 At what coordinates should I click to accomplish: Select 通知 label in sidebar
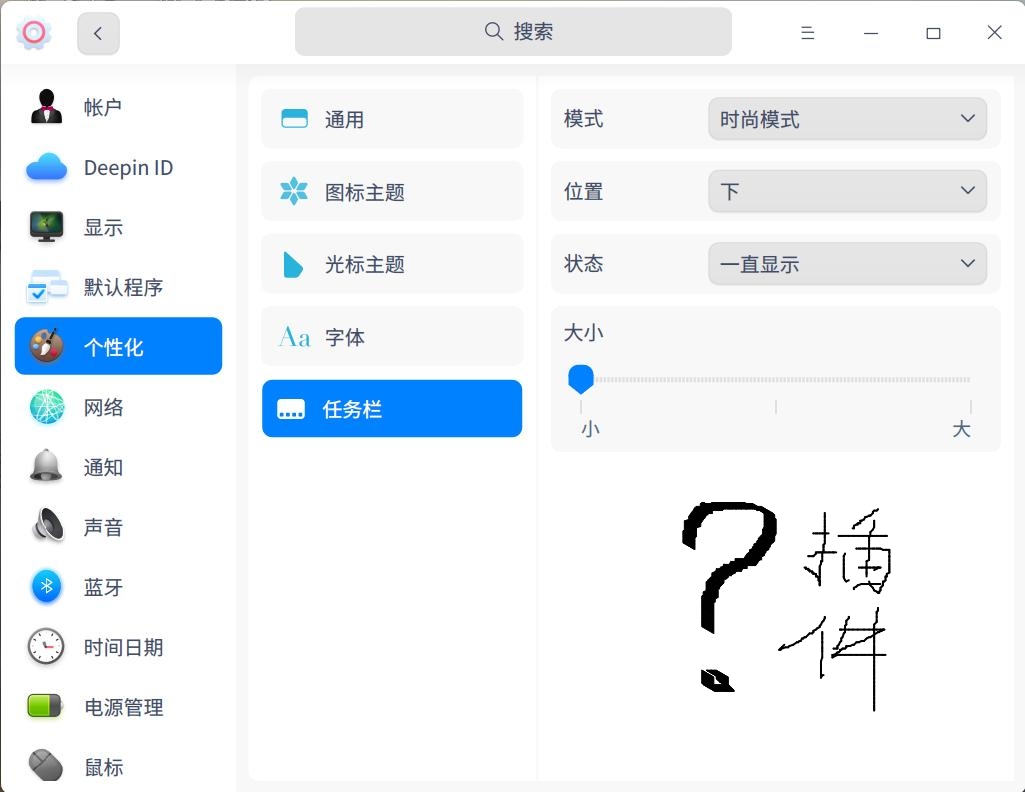tap(103, 468)
